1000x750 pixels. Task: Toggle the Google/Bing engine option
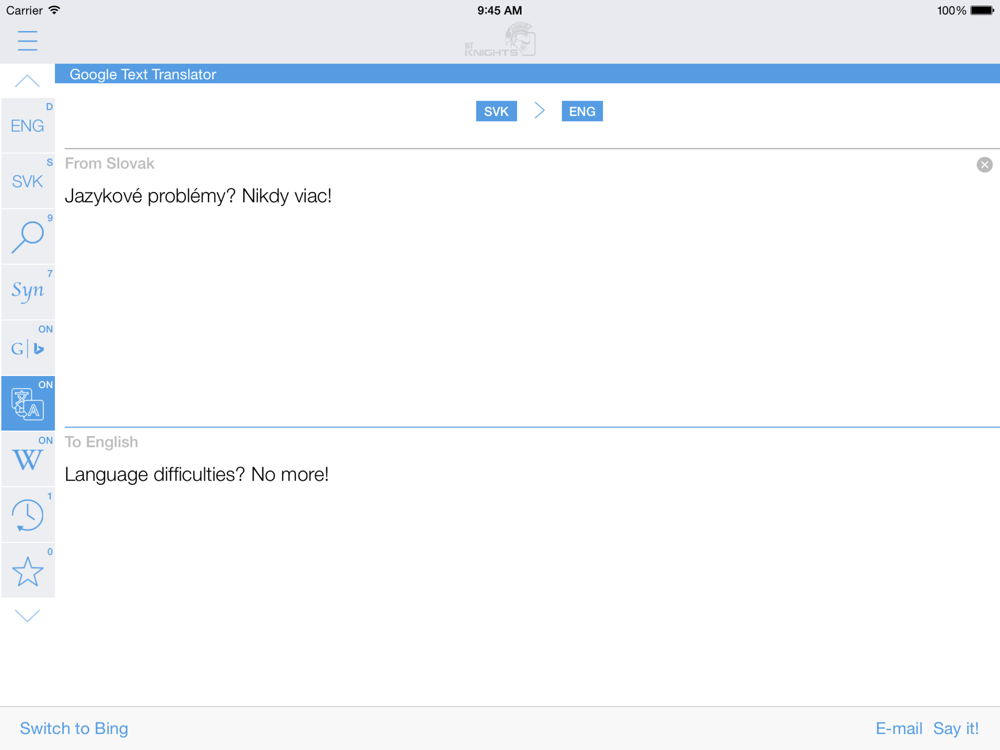[x=28, y=348]
